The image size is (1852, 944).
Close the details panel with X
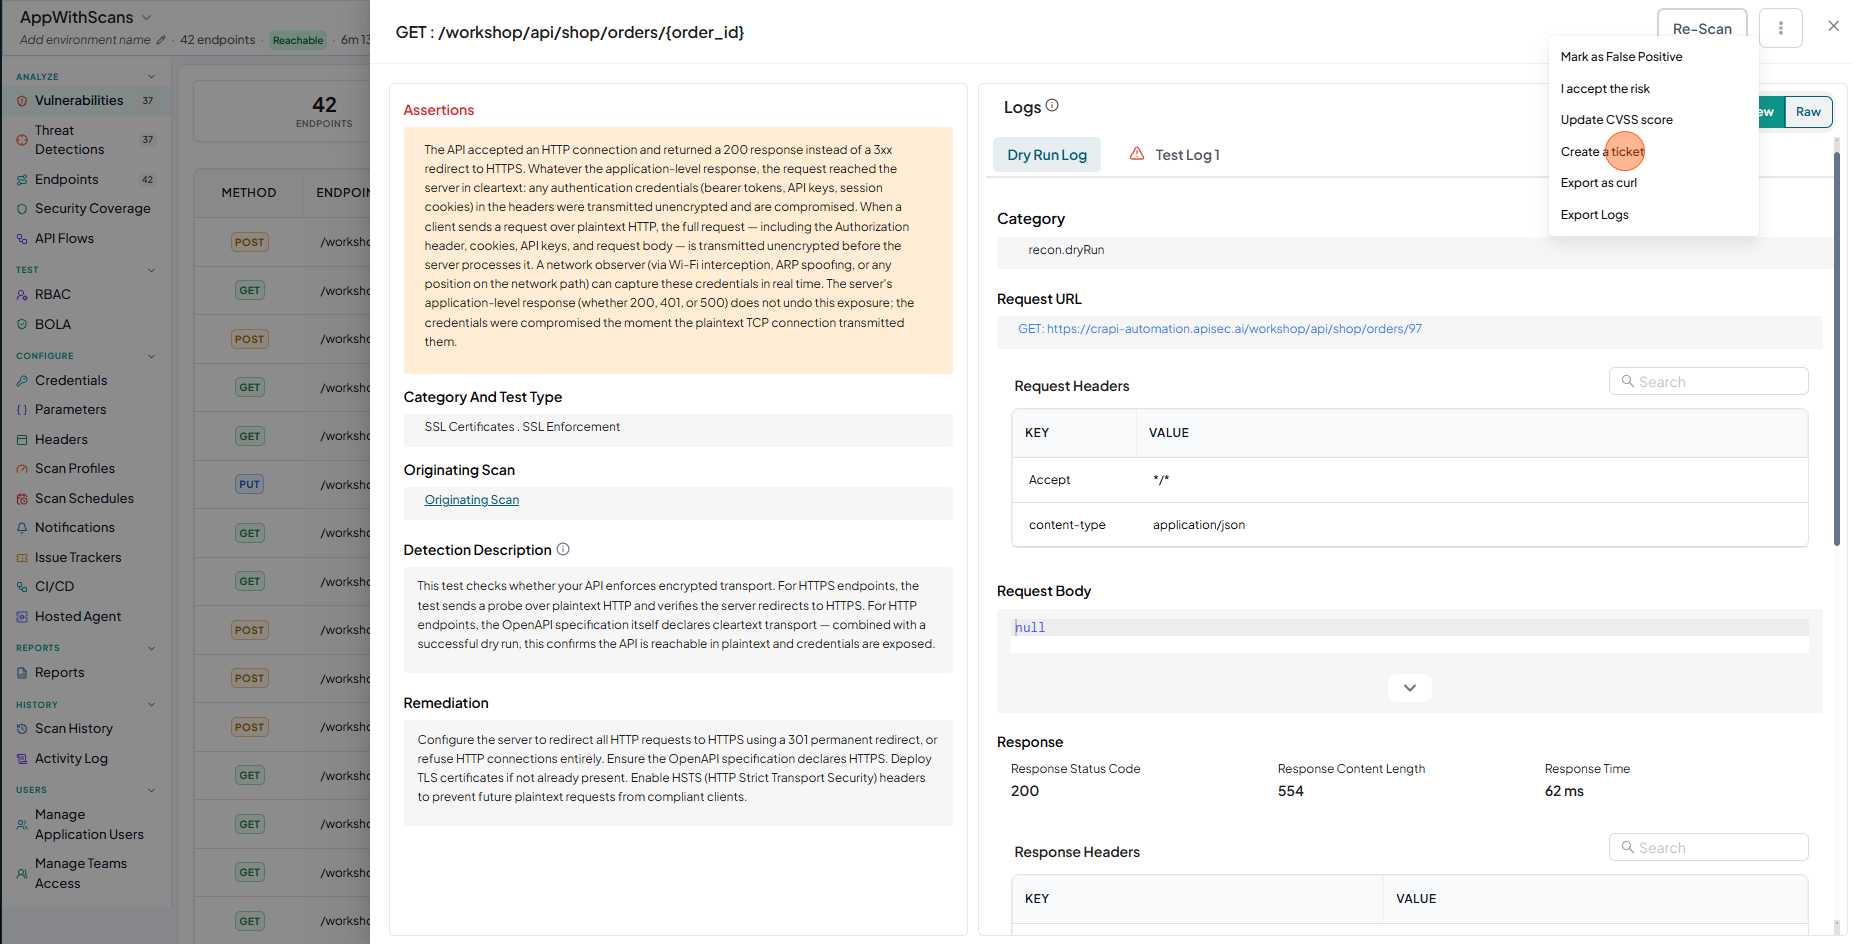pos(1833,26)
